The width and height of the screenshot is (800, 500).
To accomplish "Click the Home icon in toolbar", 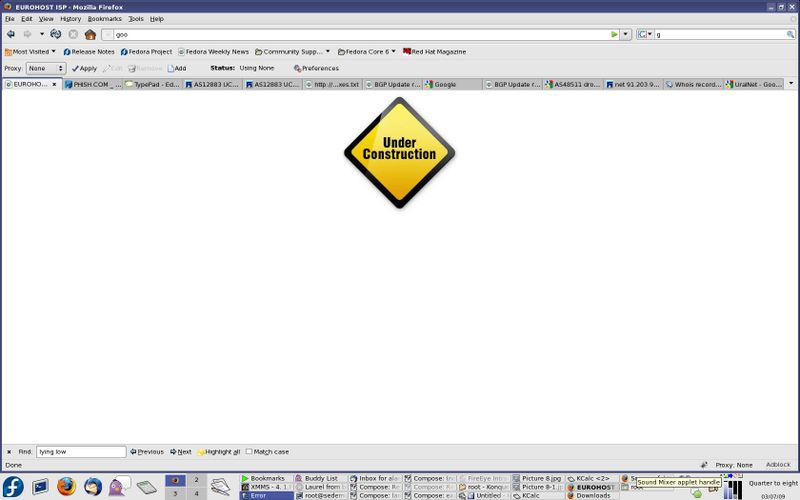I will tap(90, 34).
